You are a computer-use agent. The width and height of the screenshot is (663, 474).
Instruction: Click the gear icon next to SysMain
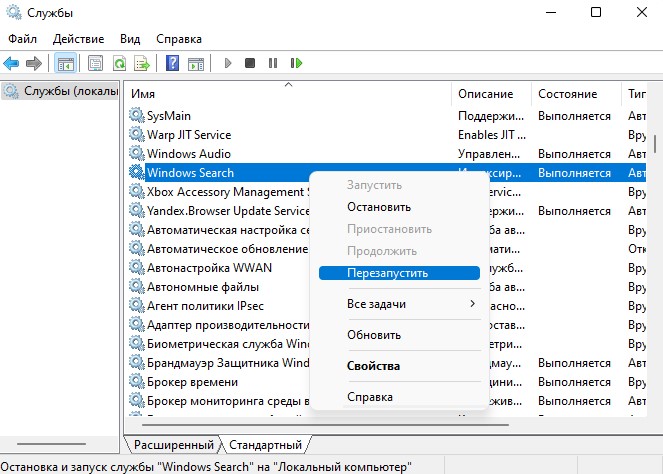[137, 115]
